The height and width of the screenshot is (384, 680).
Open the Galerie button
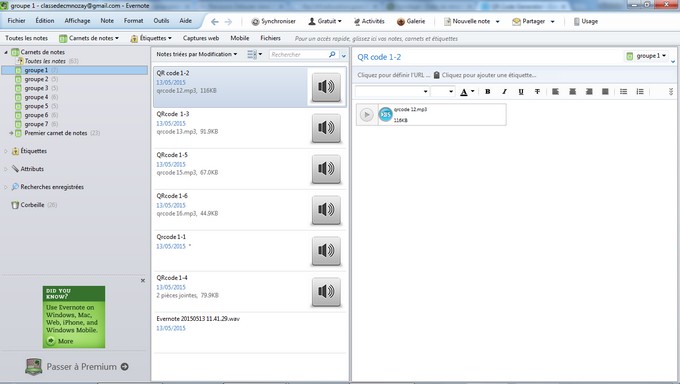tap(411, 21)
